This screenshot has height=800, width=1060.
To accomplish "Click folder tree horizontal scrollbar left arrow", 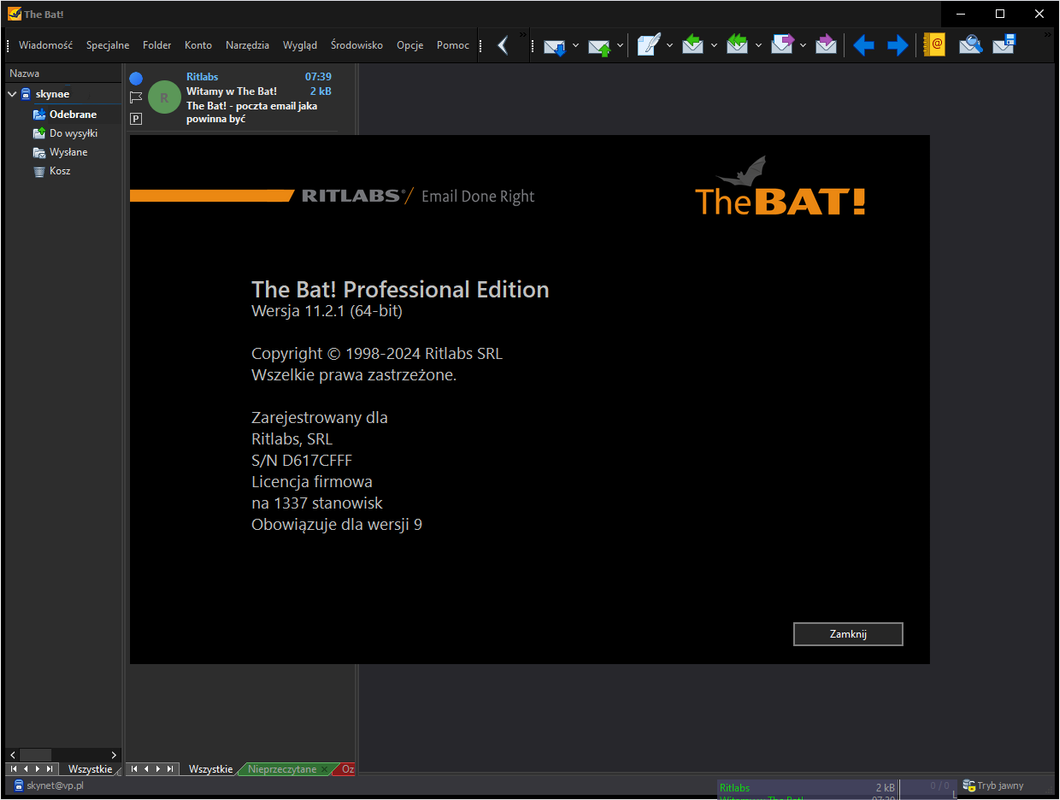I will pyautogui.click(x=13, y=755).
